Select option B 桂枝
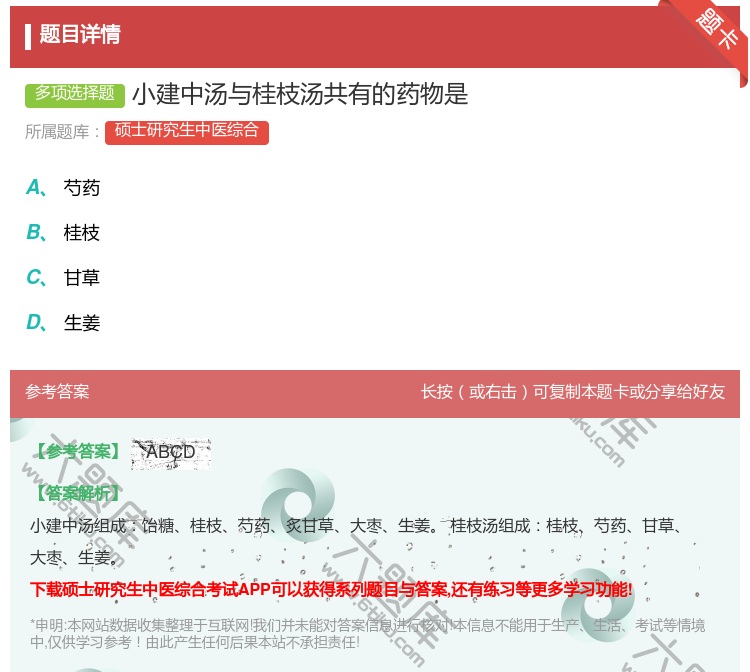This screenshot has width=750, height=672. coord(82,233)
